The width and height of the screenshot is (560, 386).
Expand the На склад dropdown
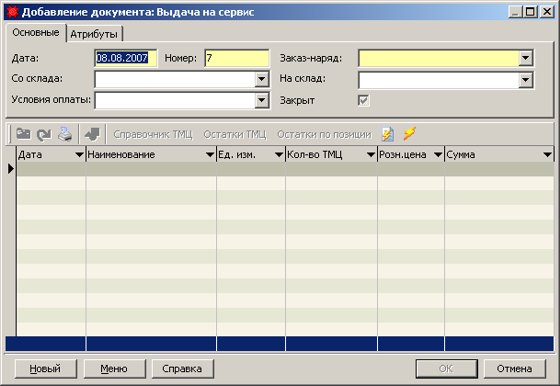[x=526, y=80]
